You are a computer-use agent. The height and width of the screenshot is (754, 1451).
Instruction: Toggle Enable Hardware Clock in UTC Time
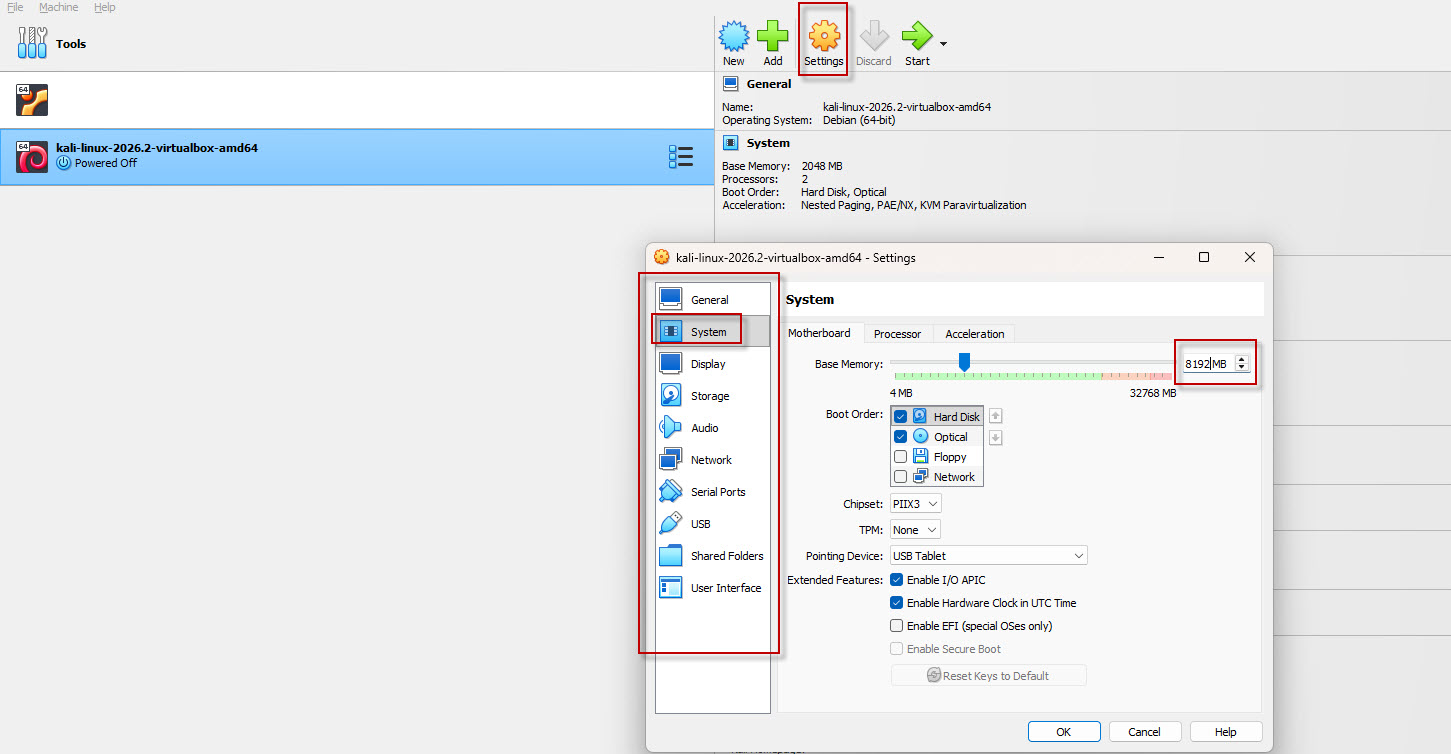pos(897,603)
